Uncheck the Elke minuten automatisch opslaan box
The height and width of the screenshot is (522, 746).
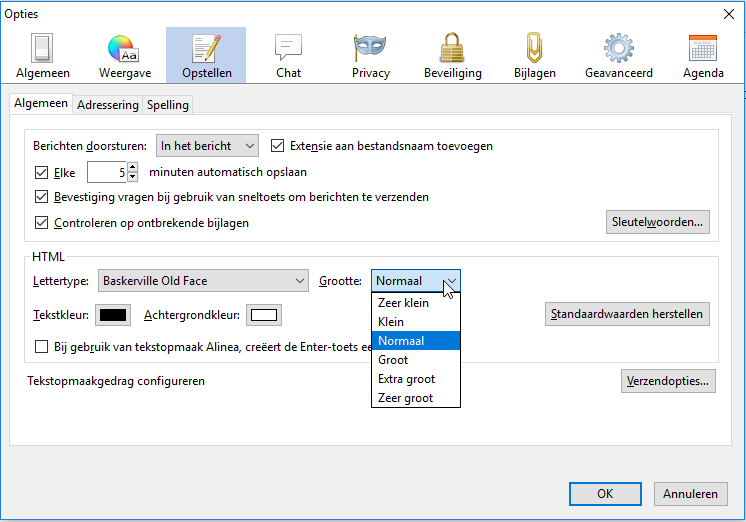click(42, 172)
